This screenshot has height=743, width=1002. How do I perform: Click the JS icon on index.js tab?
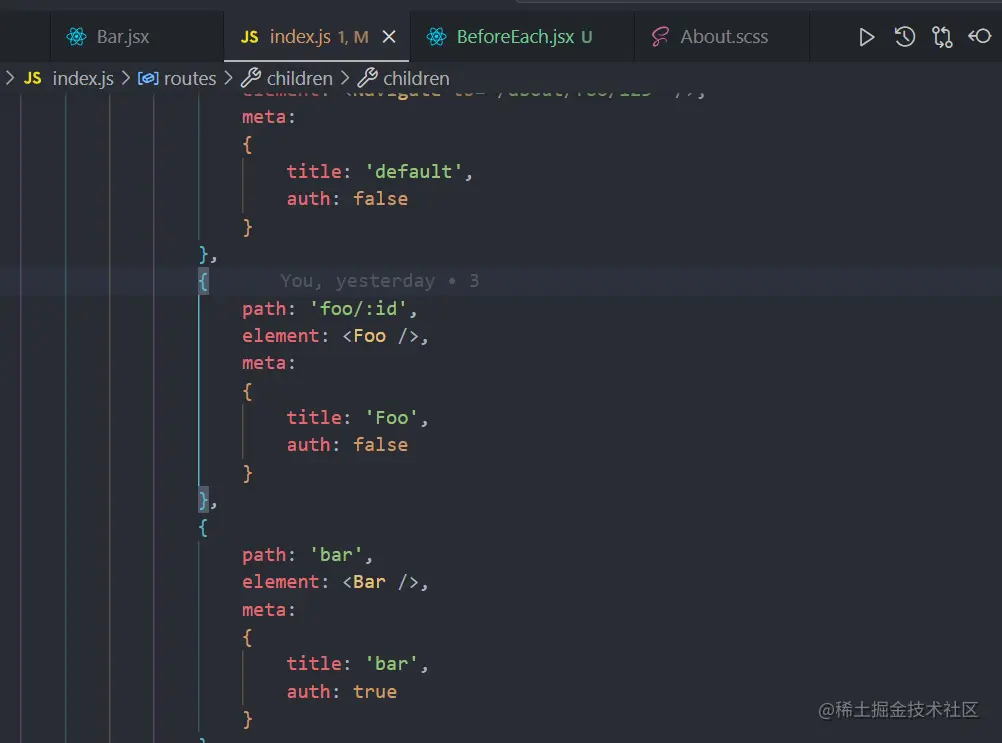click(x=249, y=37)
